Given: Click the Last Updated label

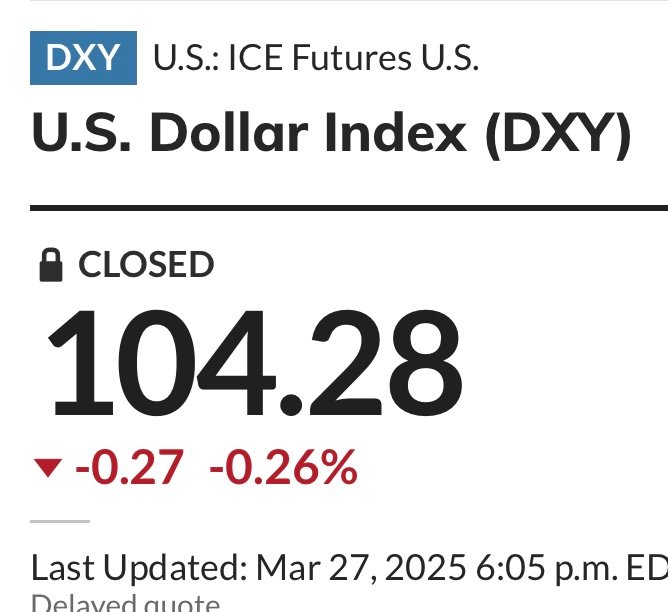Looking at the screenshot, I should pos(139,568).
